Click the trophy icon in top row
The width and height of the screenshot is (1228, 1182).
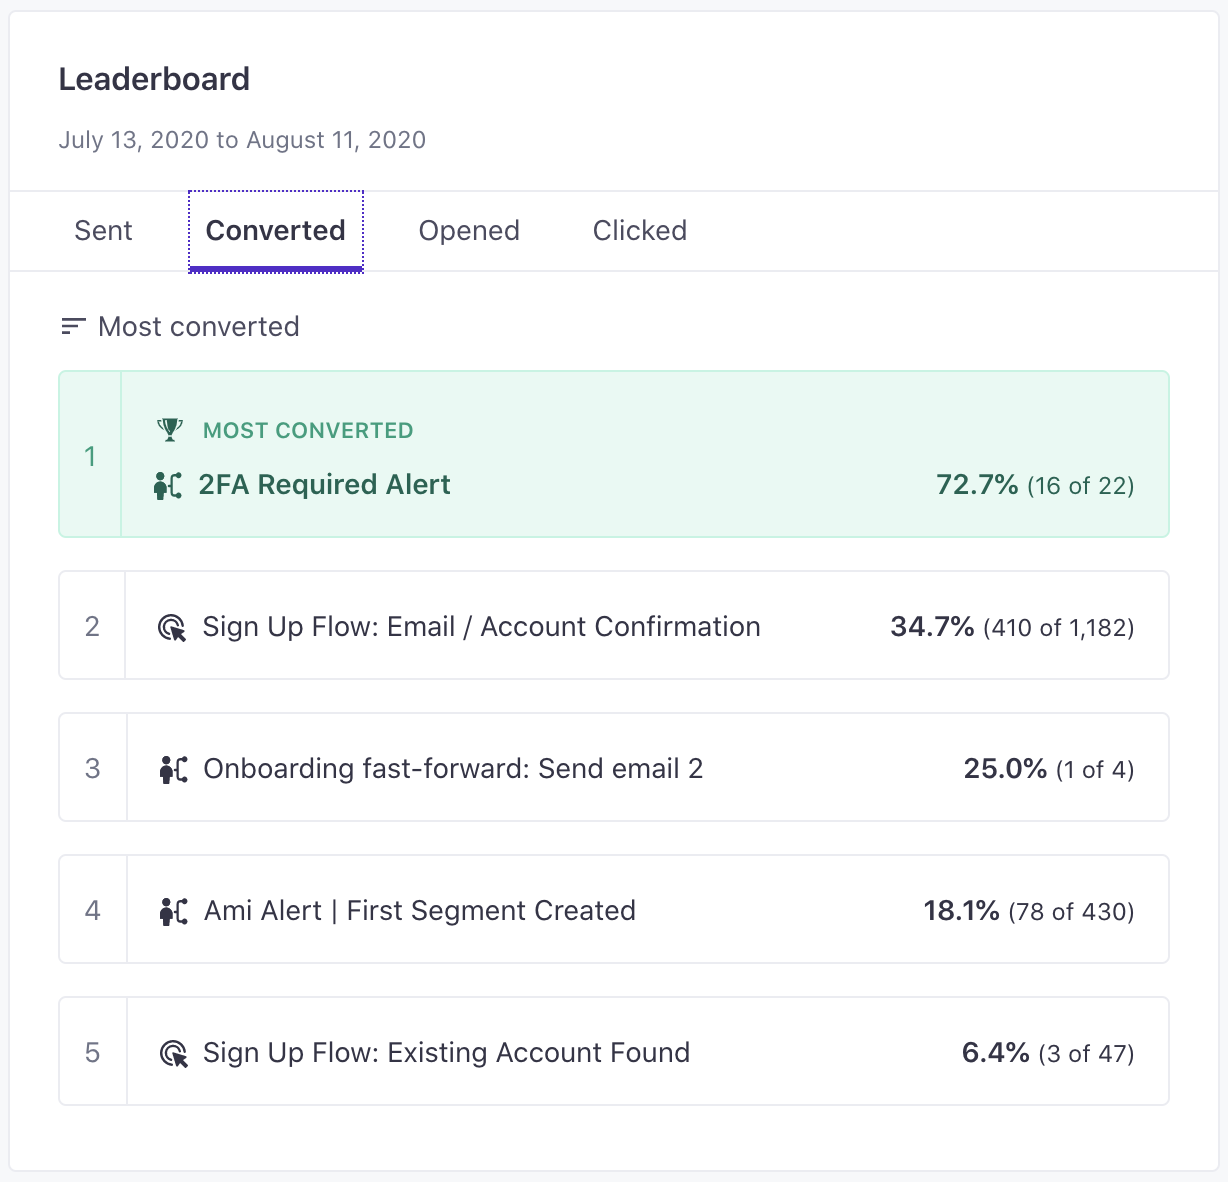[x=170, y=430]
